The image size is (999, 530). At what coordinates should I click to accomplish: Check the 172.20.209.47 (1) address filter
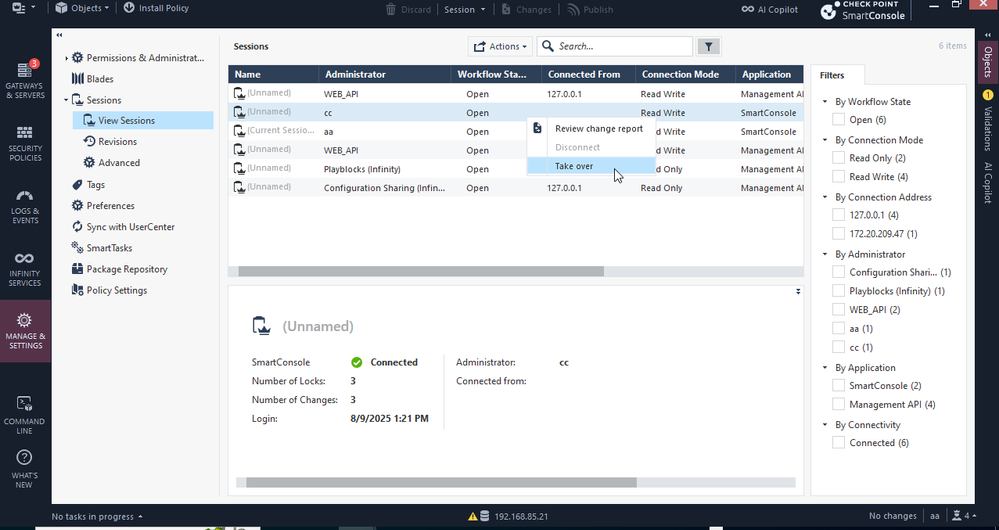coord(838,234)
